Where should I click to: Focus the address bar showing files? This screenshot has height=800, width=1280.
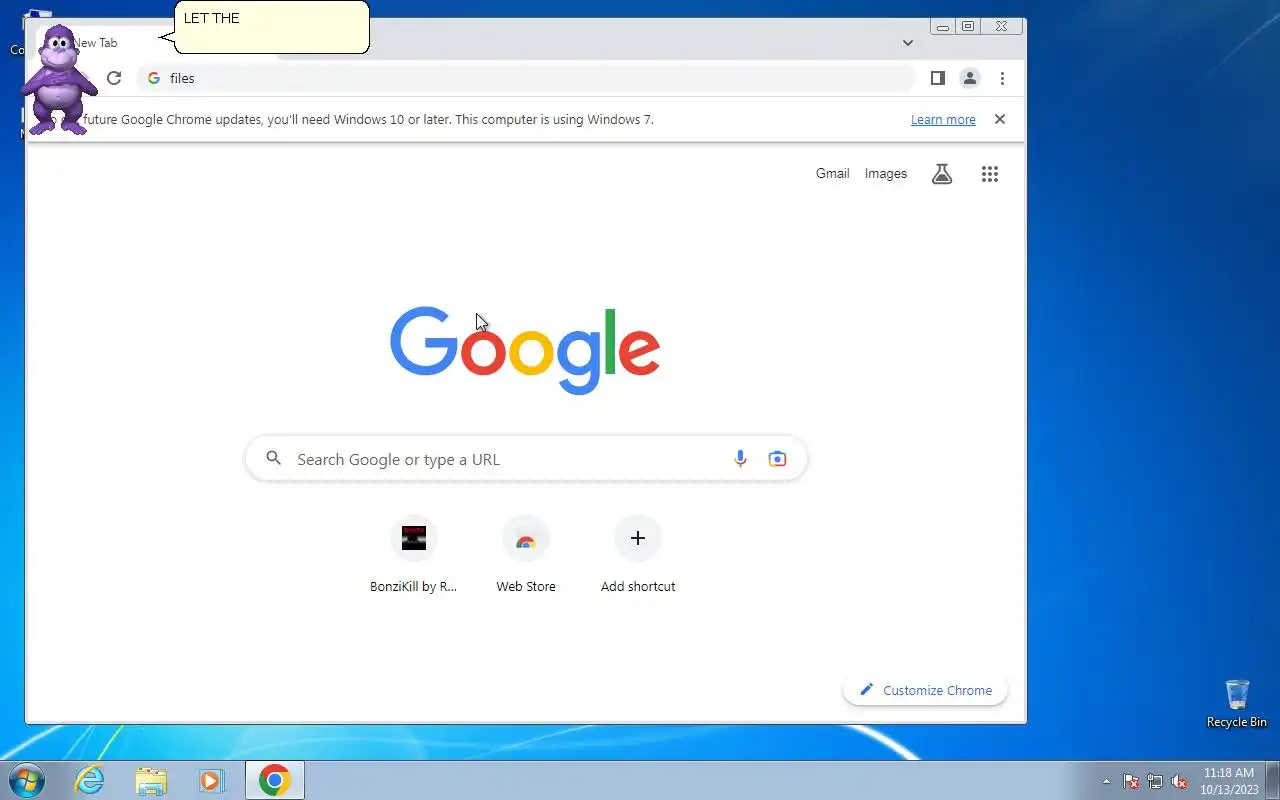click(x=525, y=78)
